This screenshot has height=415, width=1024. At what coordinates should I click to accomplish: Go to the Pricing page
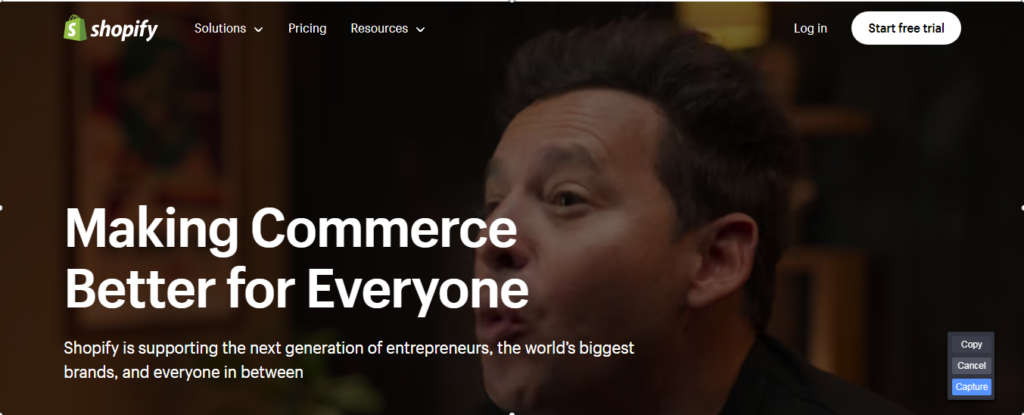click(x=307, y=29)
